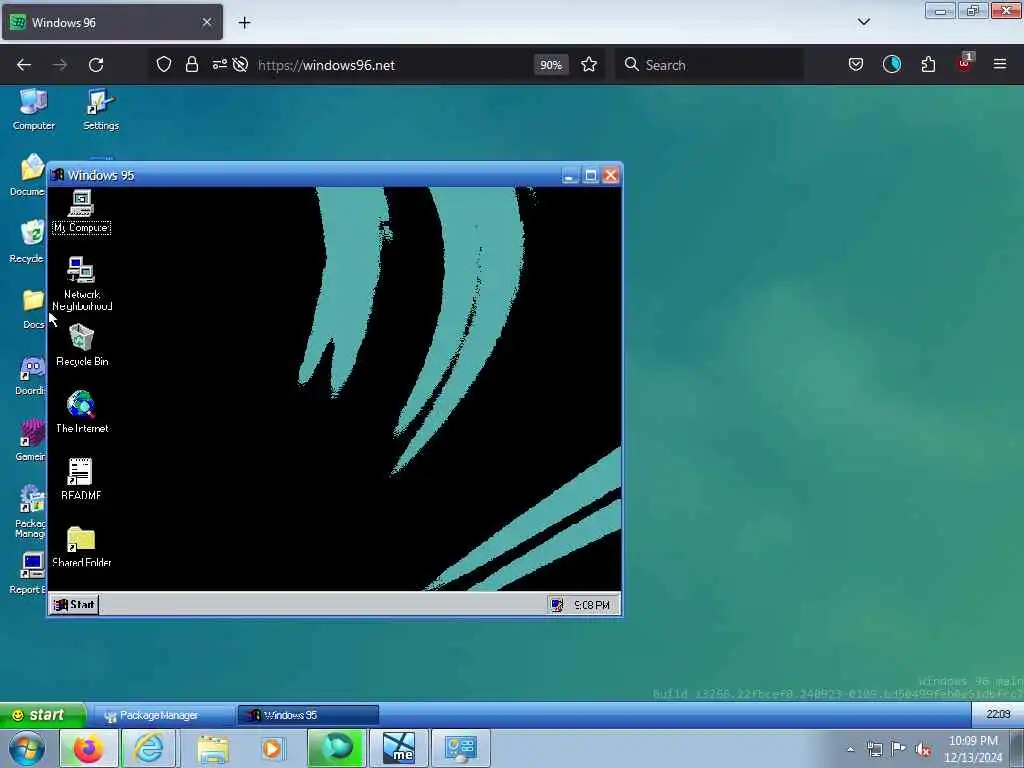The image size is (1024, 768).
Task: Open Documents icon on Windows 96 desktop
Action: pyautogui.click(x=27, y=175)
